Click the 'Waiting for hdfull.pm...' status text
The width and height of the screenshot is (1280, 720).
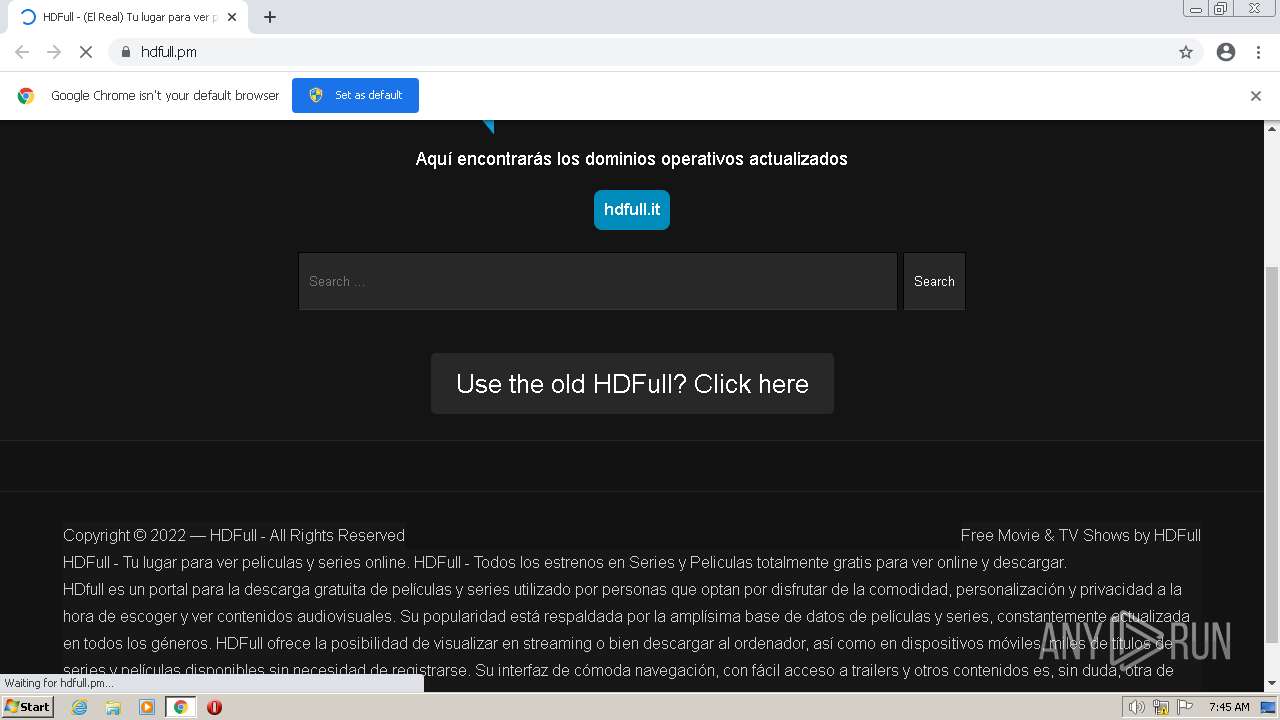(x=59, y=683)
